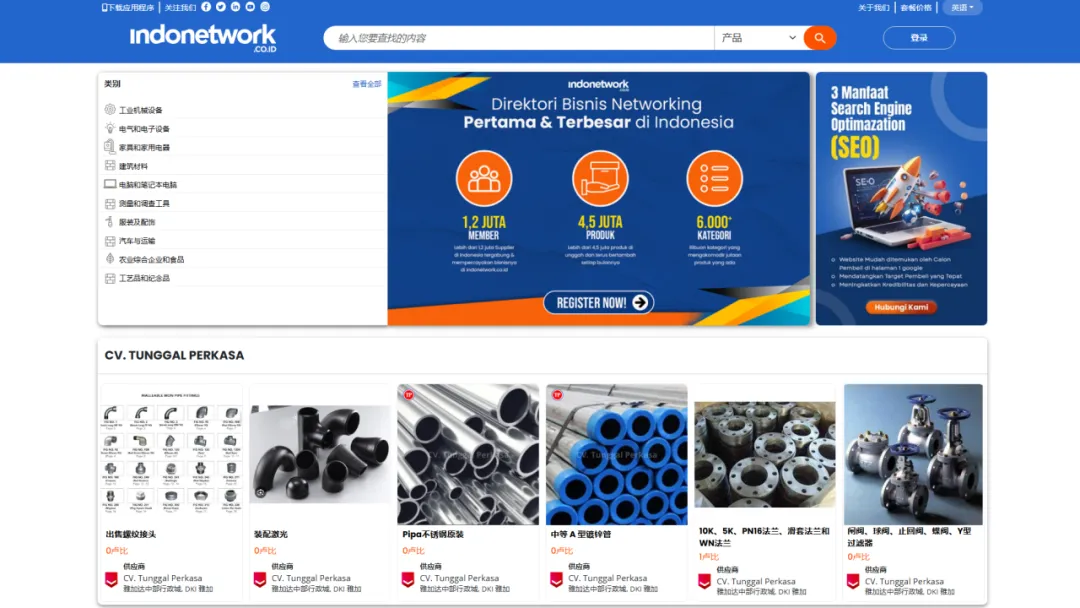Select the 建筑材料 category
Screen dimensions: 1080x608
point(133,166)
